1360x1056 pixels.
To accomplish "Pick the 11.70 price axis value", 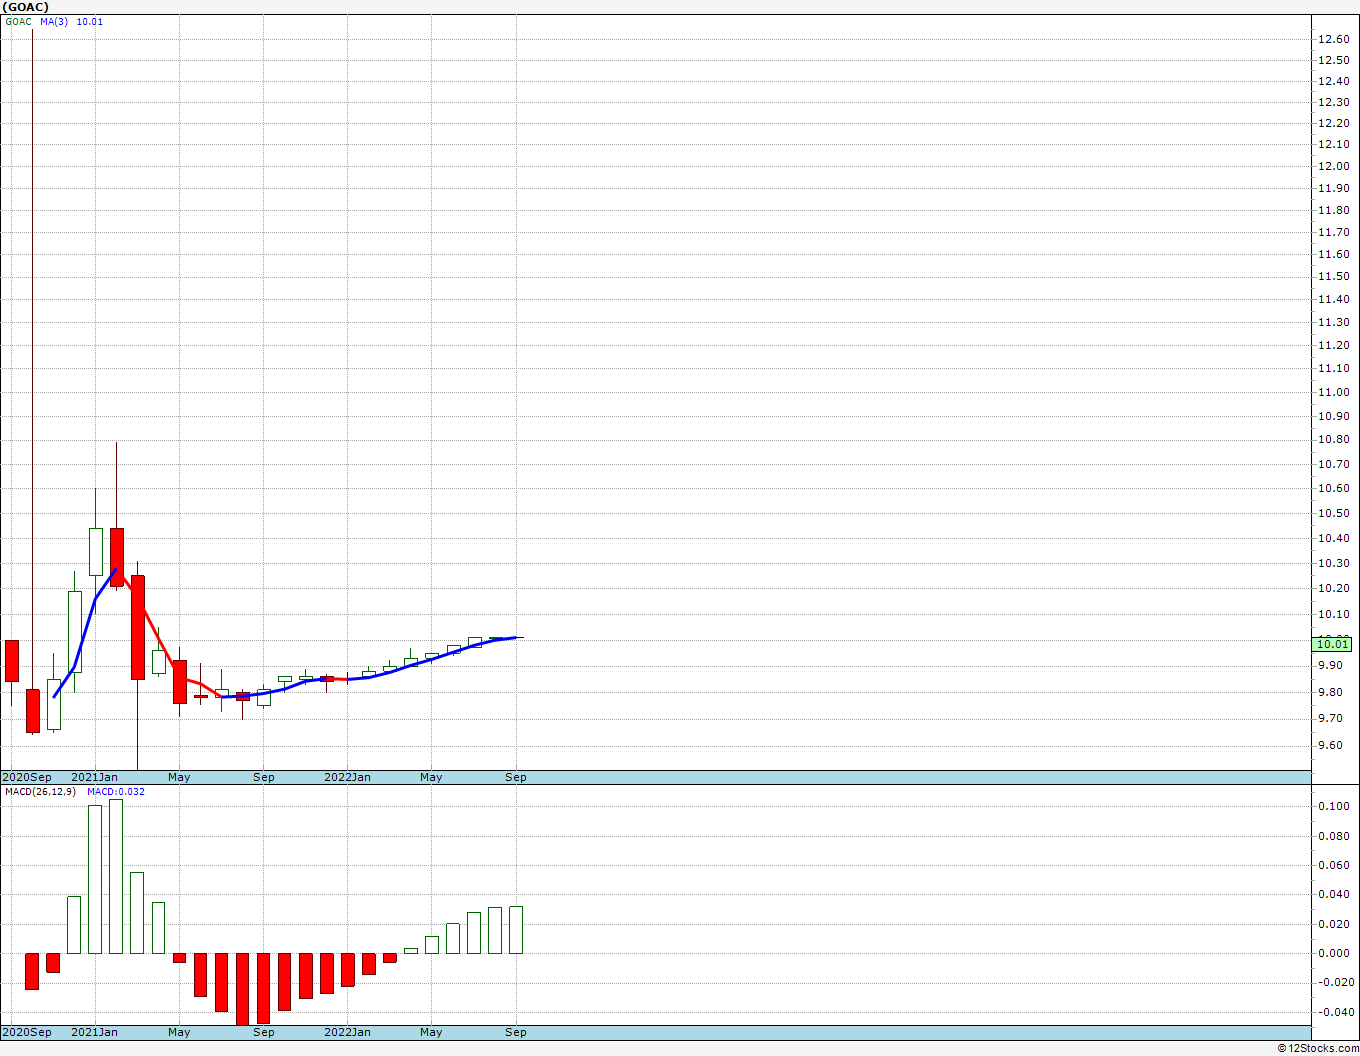I will click(x=1333, y=232).
